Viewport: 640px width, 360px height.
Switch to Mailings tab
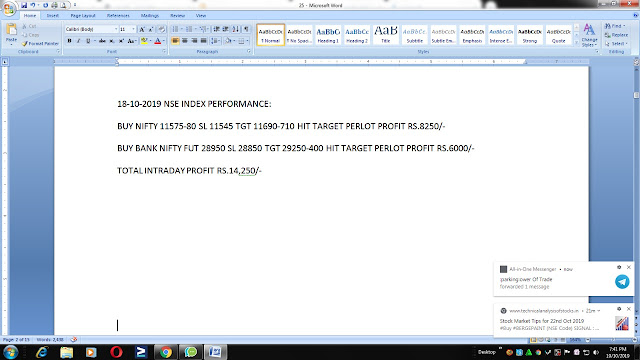point(150,16)
